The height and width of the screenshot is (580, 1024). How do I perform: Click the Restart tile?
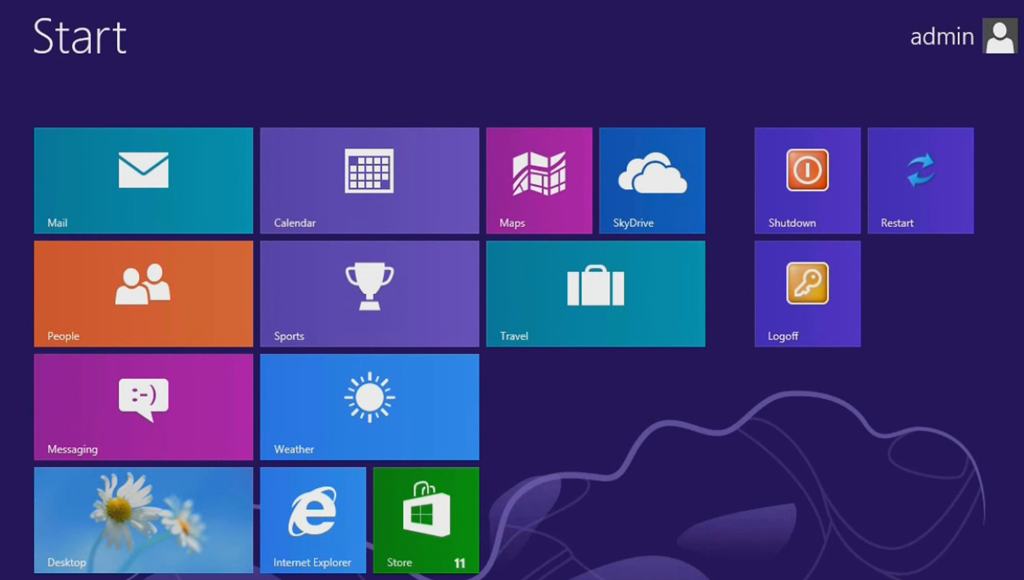click(921, 180)
